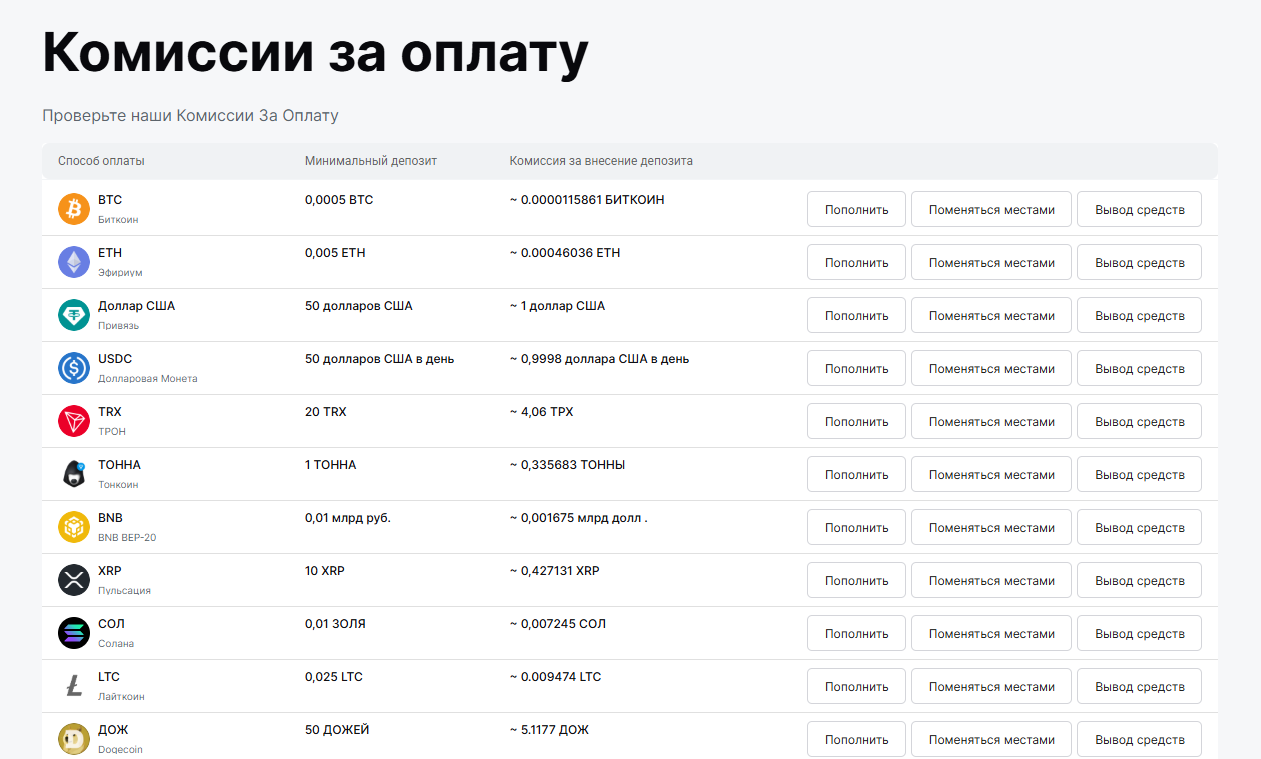Click the Bitcoin BTC coin icon

click(74, 209)
